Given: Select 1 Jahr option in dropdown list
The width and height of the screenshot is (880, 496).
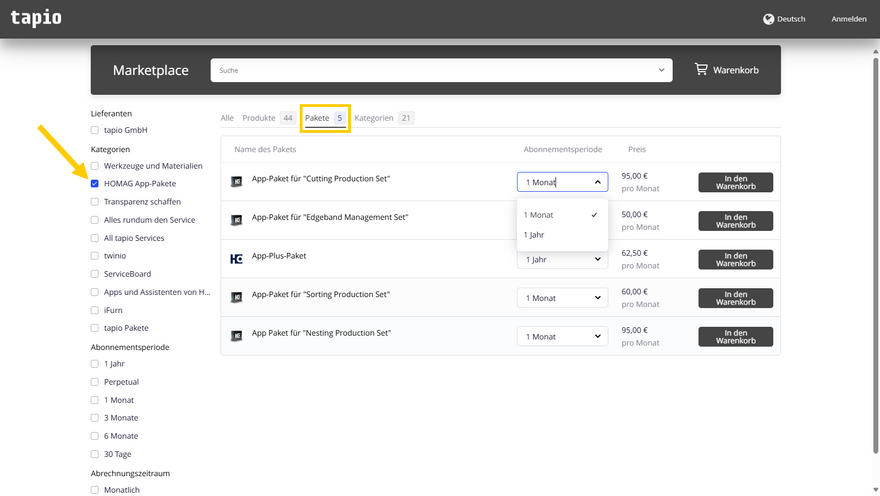Looking at the screenshot, I should pyautogui.click(x=562, y=235).
